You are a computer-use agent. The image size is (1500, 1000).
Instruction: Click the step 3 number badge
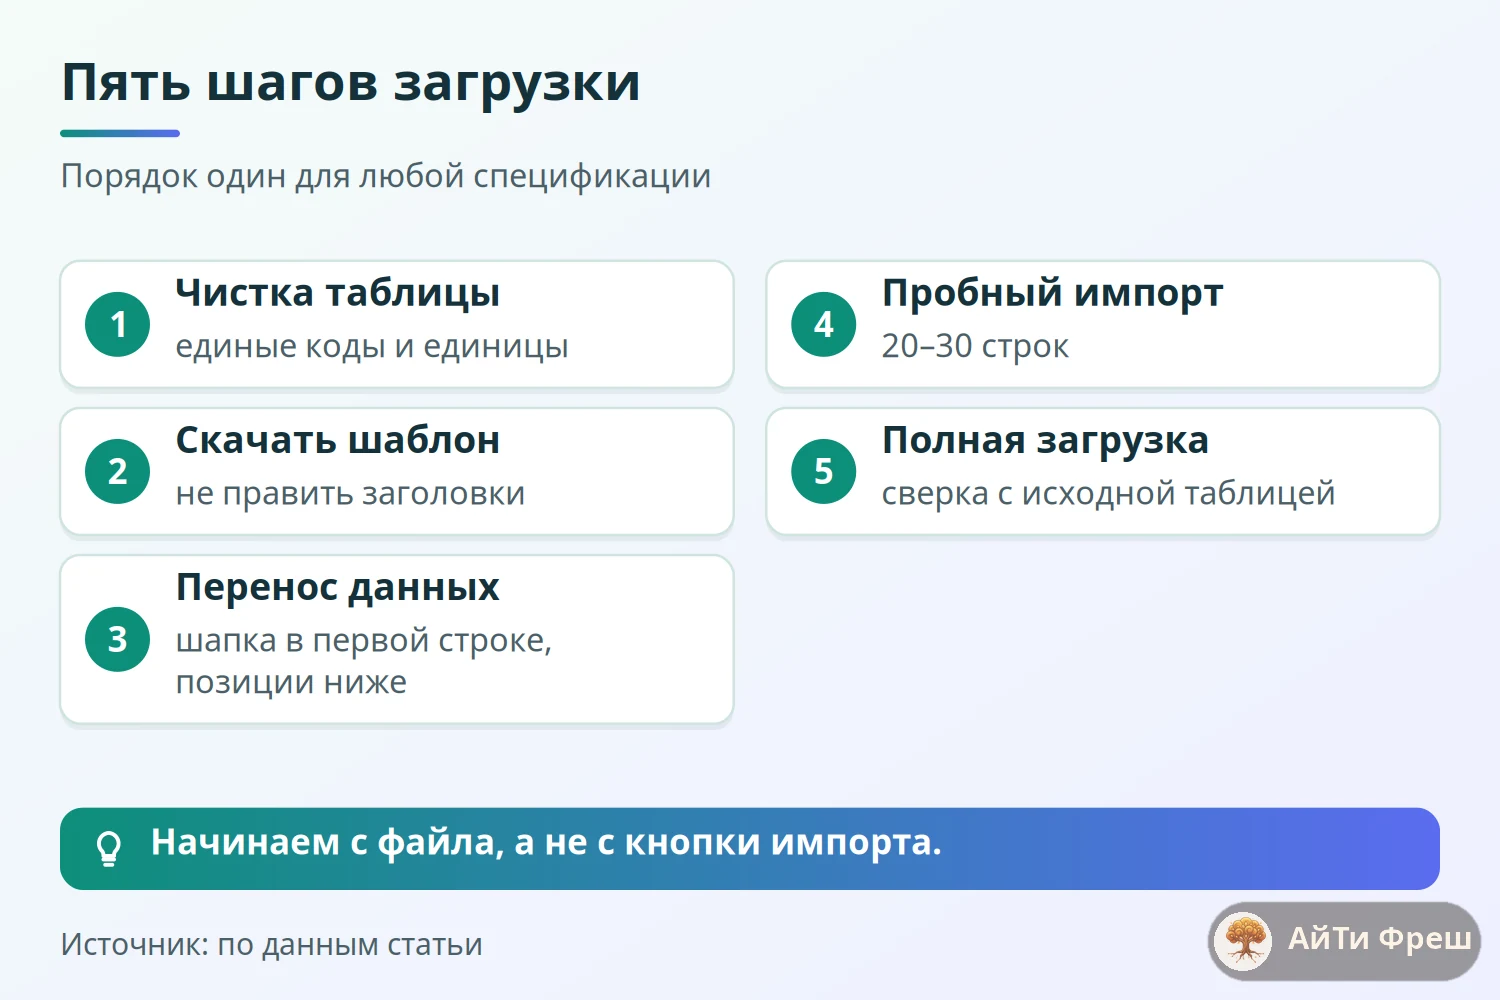(118, 639)
